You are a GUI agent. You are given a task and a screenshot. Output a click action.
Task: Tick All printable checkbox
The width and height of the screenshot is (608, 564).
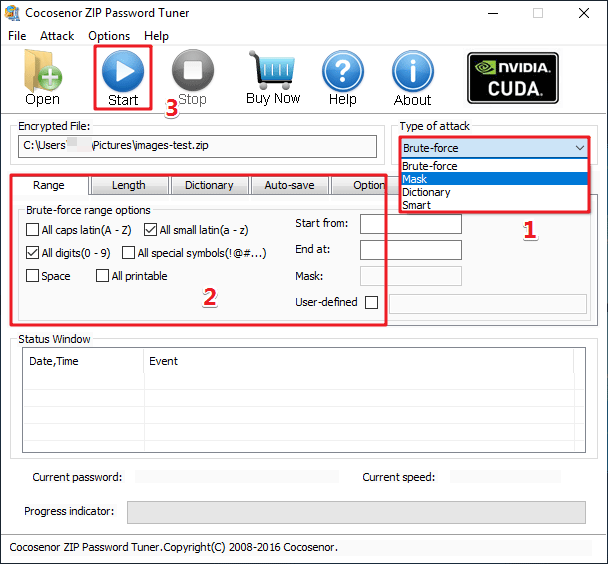(x=102, y=276)
